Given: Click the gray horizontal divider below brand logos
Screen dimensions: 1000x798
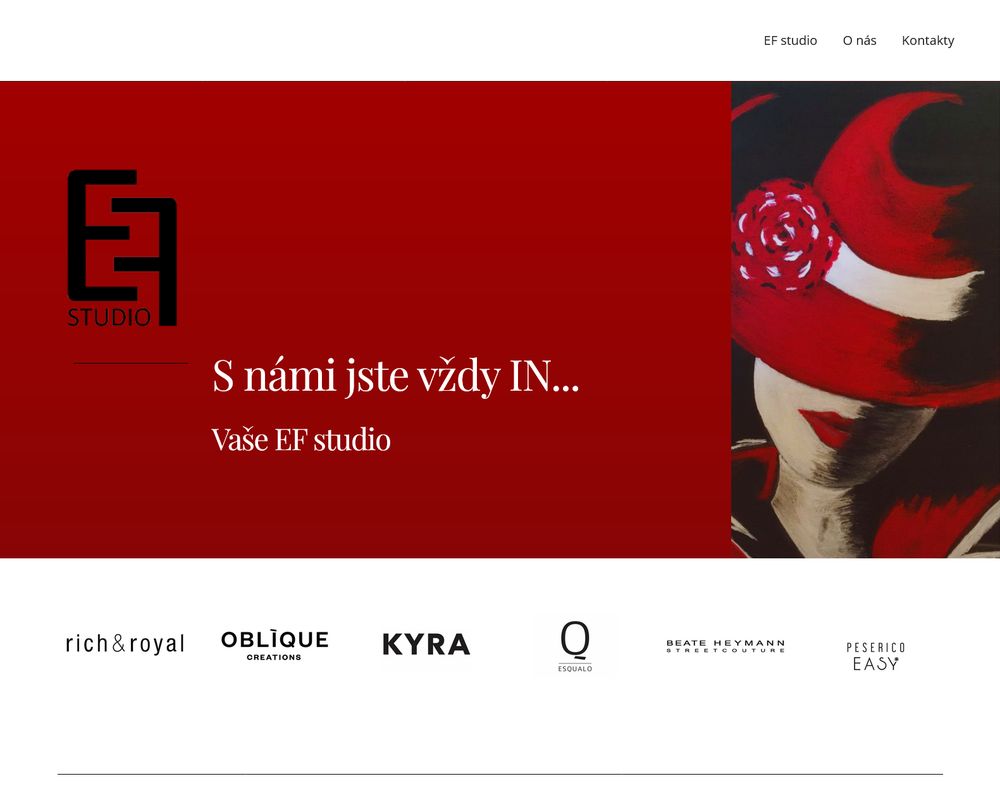Looking at the screenshot, I should click(500, 774).
